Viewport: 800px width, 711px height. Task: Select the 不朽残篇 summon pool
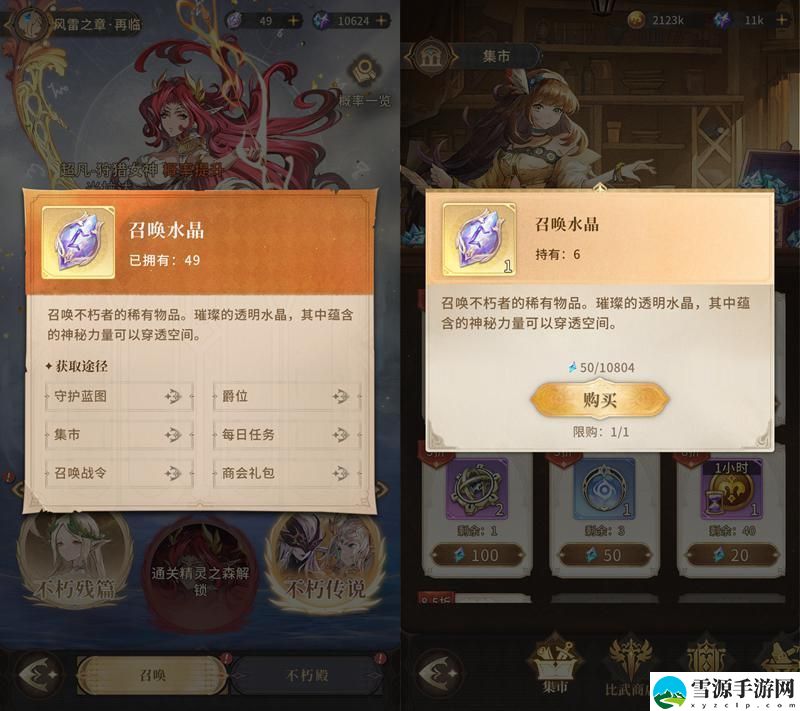point(76,561)
